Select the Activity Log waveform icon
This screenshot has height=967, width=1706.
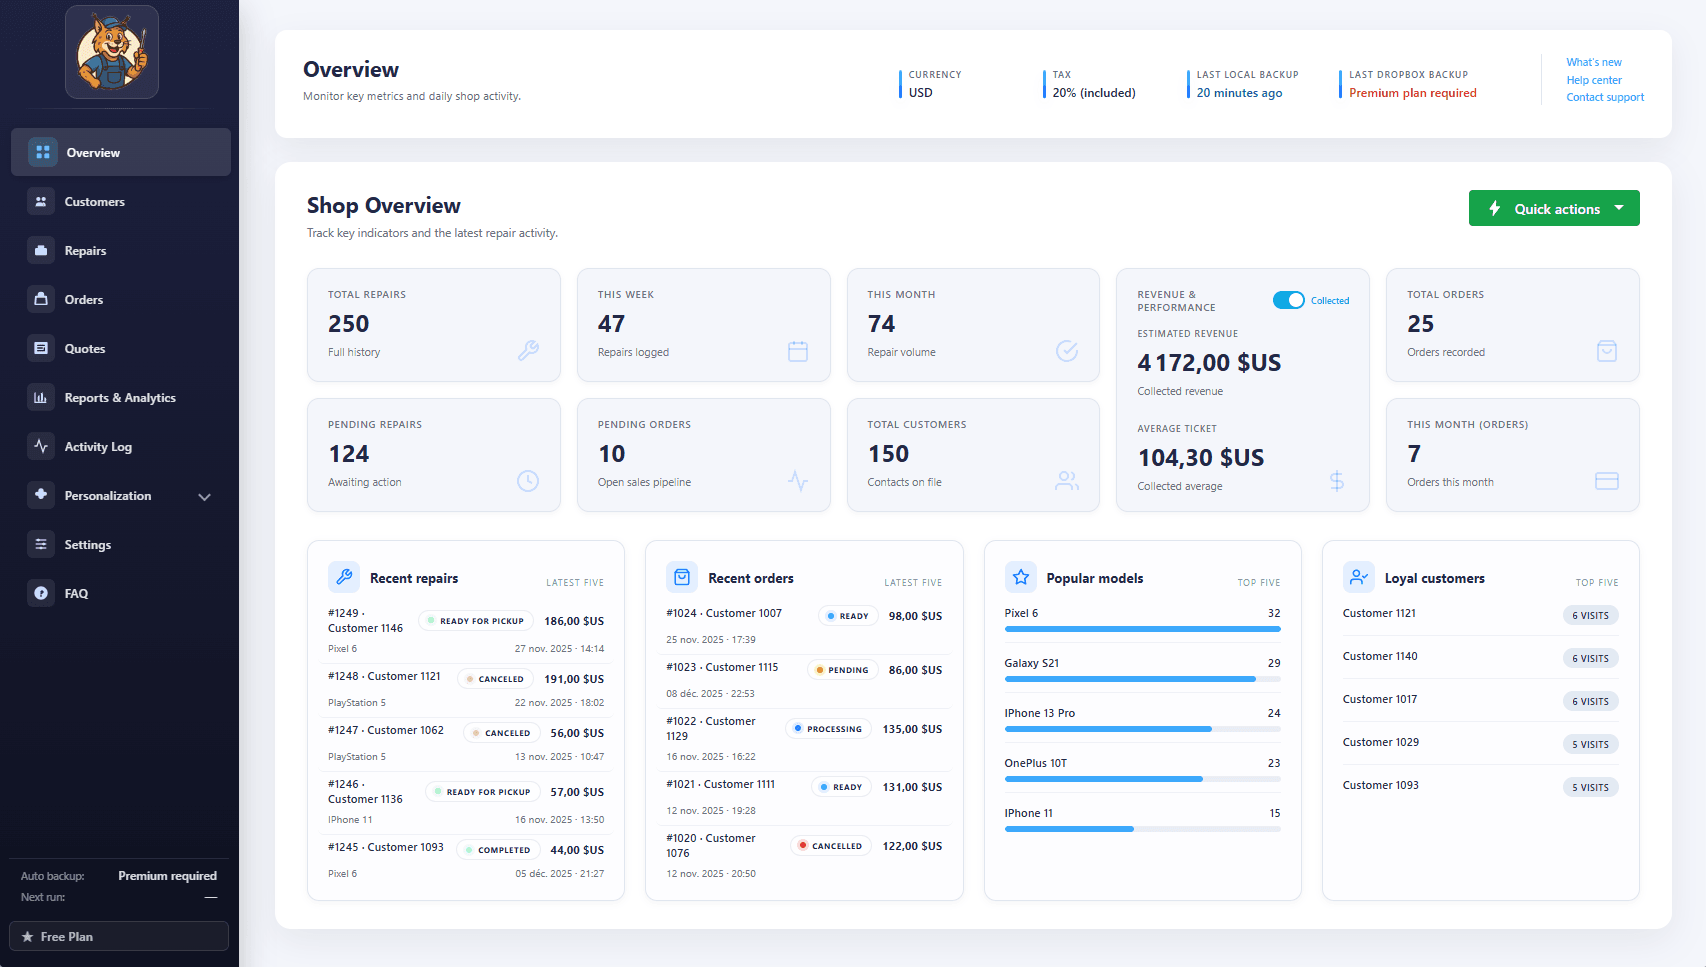pos(41,446)
